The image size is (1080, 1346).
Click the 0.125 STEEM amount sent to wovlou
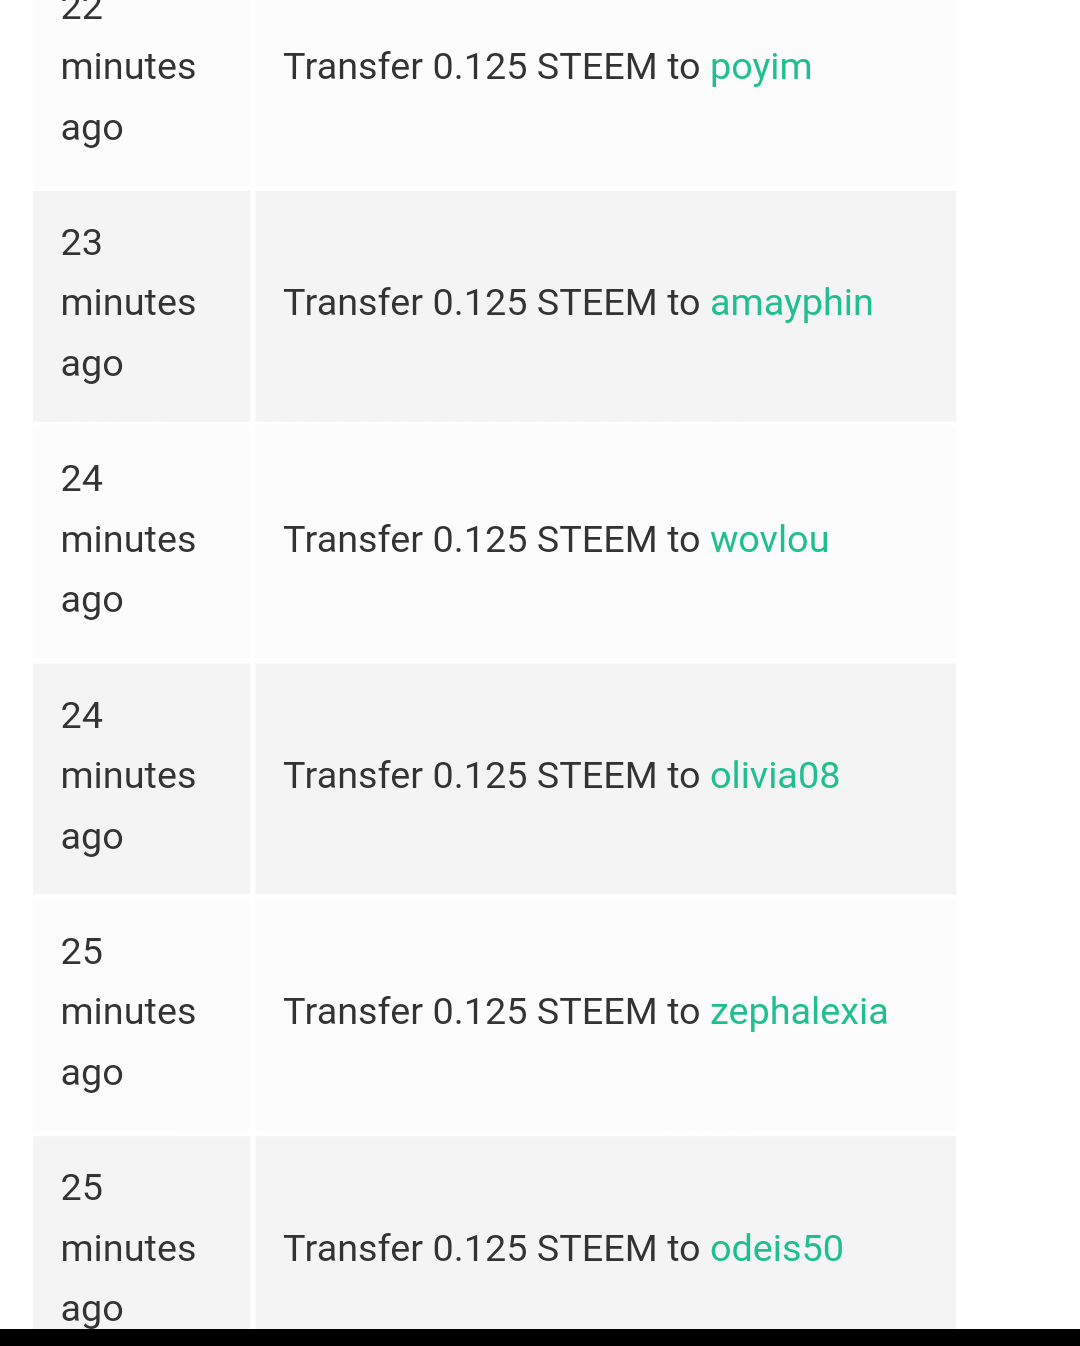544,540
